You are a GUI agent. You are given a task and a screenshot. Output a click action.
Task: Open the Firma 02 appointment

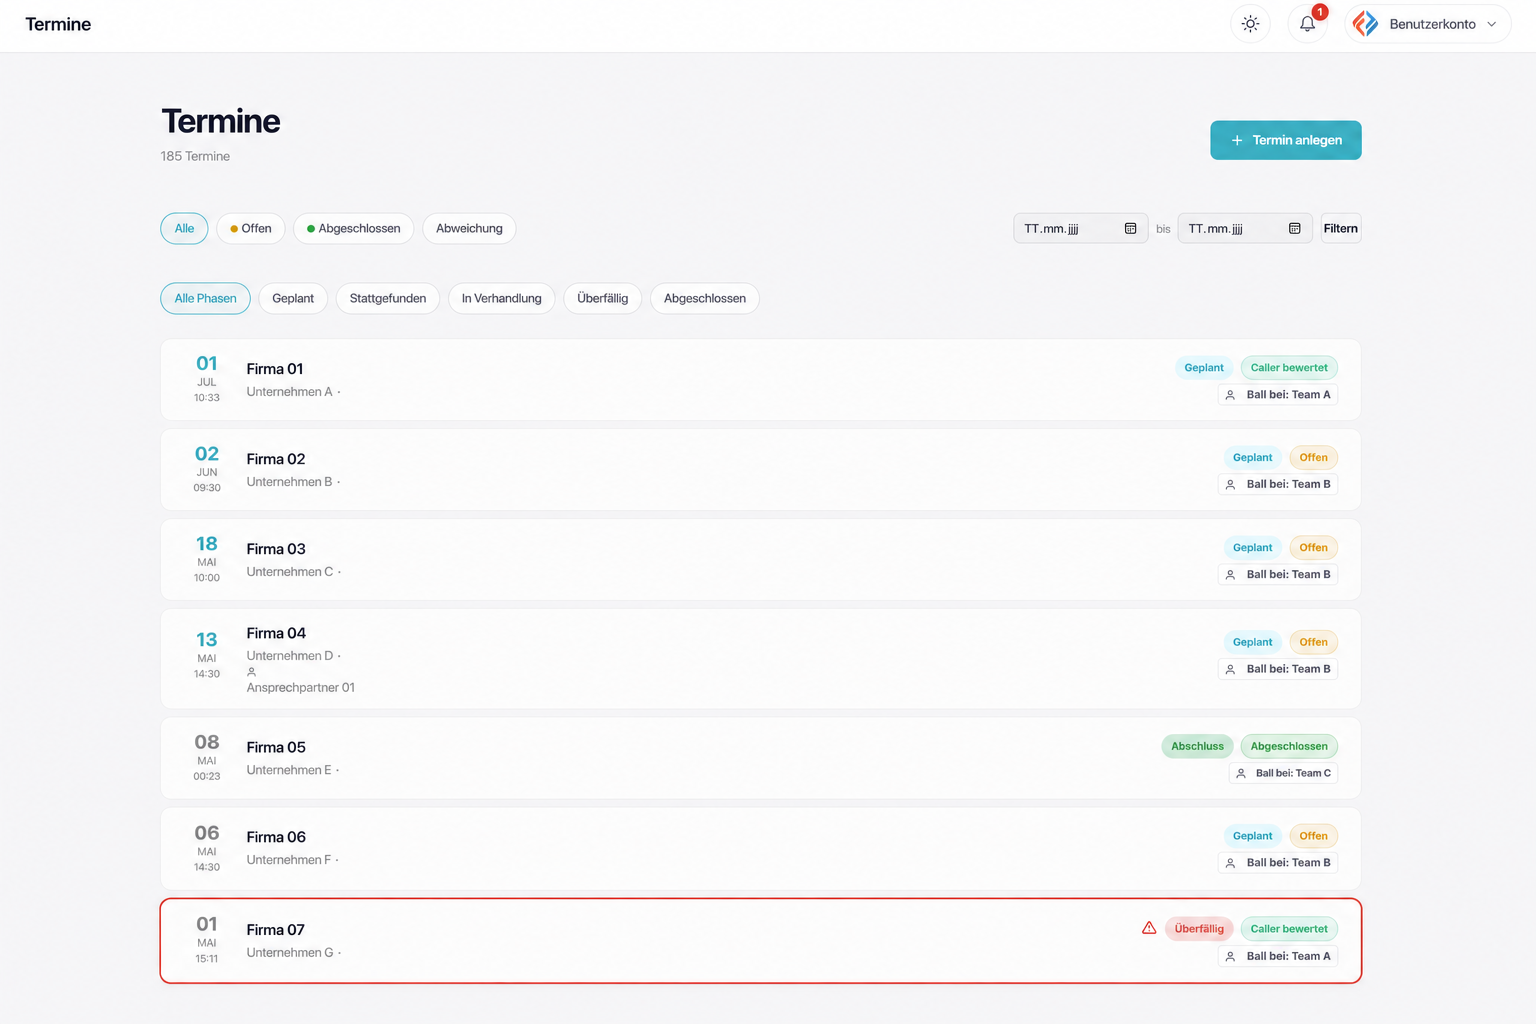tap(760, 470)
